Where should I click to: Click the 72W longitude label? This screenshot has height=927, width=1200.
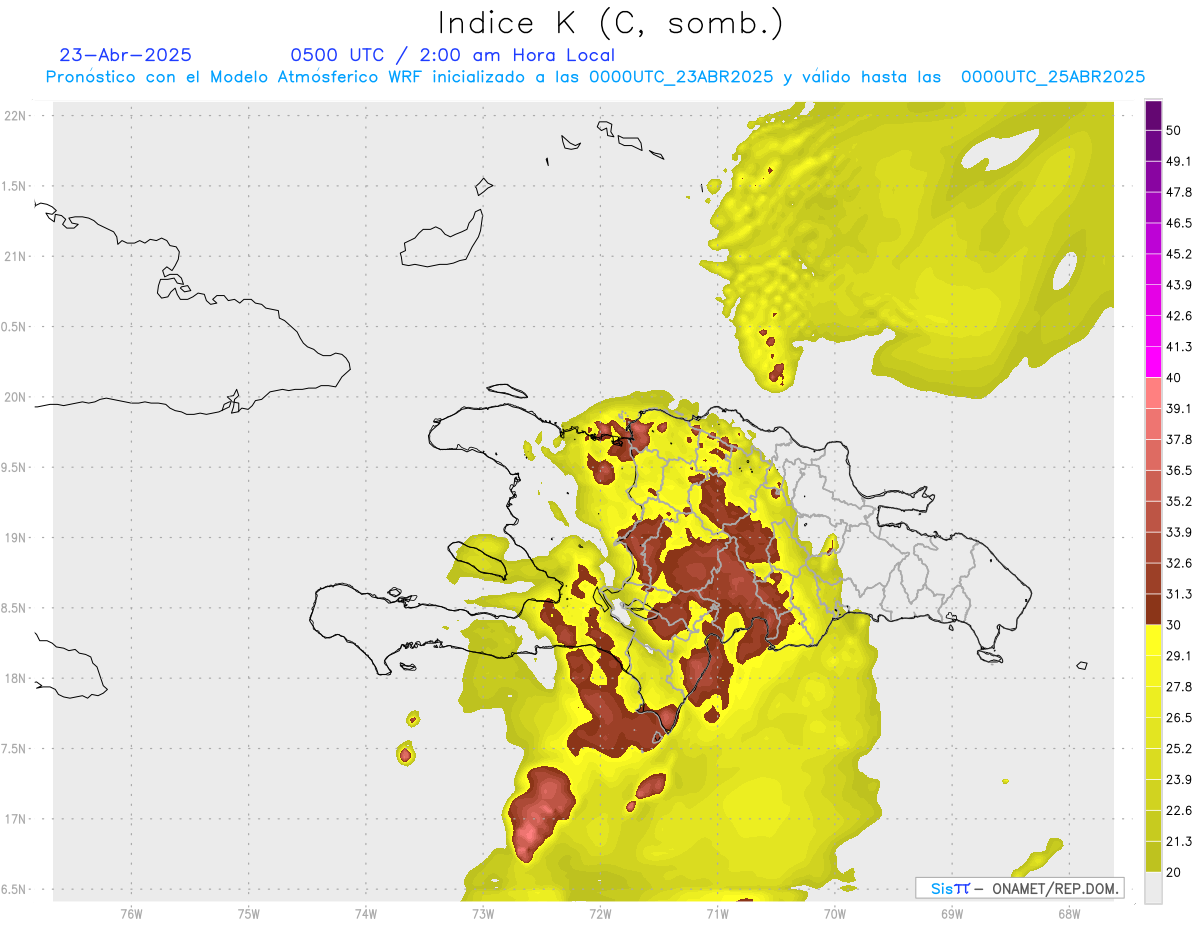pyautogui.click(x=600, y=913)
